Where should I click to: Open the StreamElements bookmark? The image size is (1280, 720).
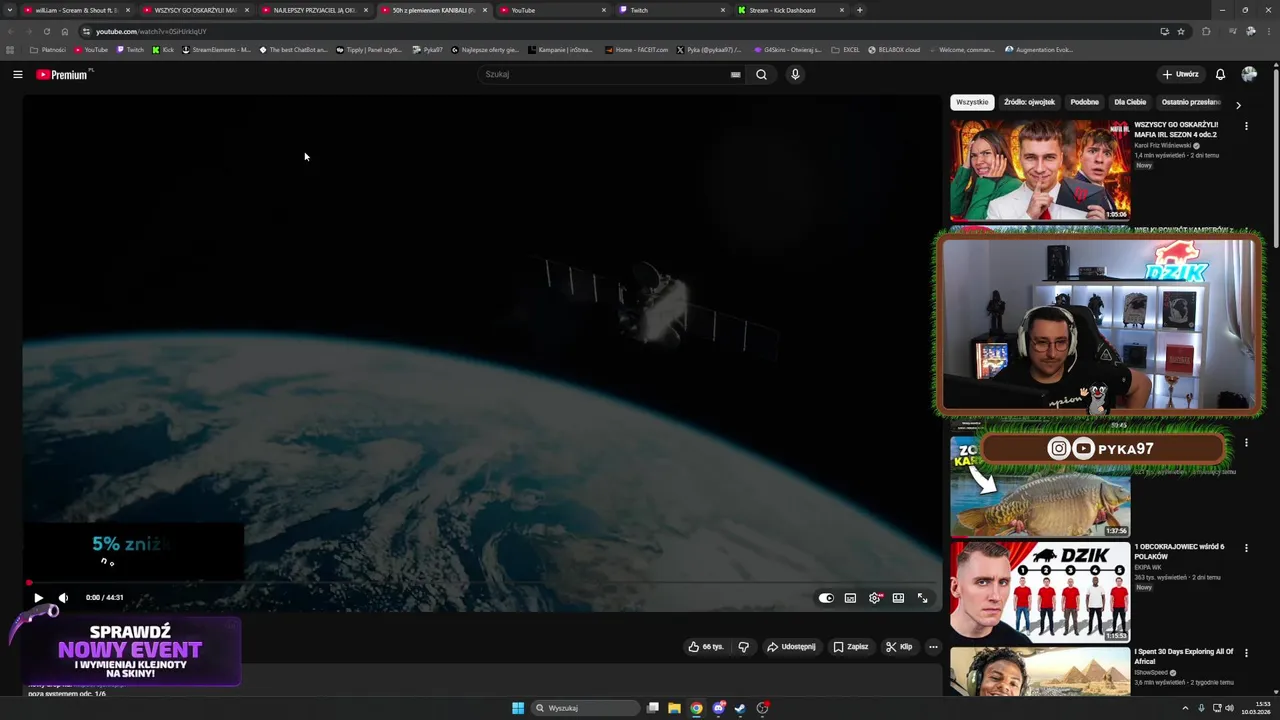pos(216,49)
